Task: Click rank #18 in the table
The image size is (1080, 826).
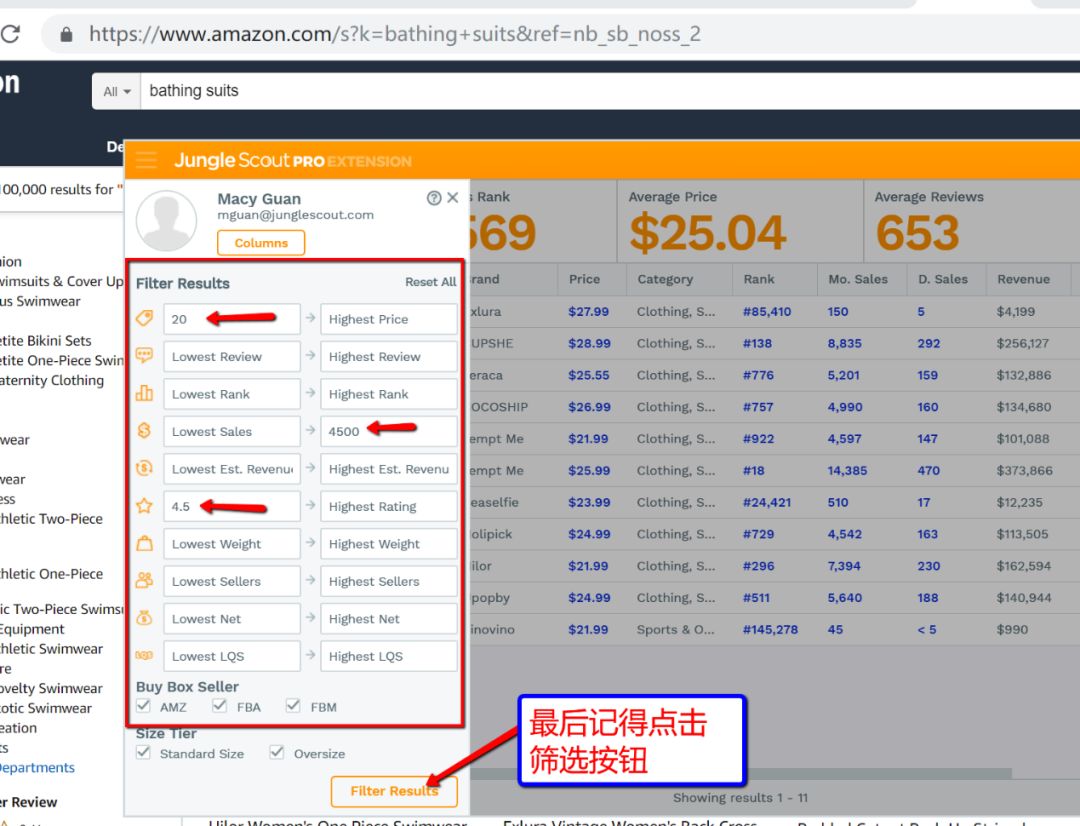Action: tap(754, 471)
